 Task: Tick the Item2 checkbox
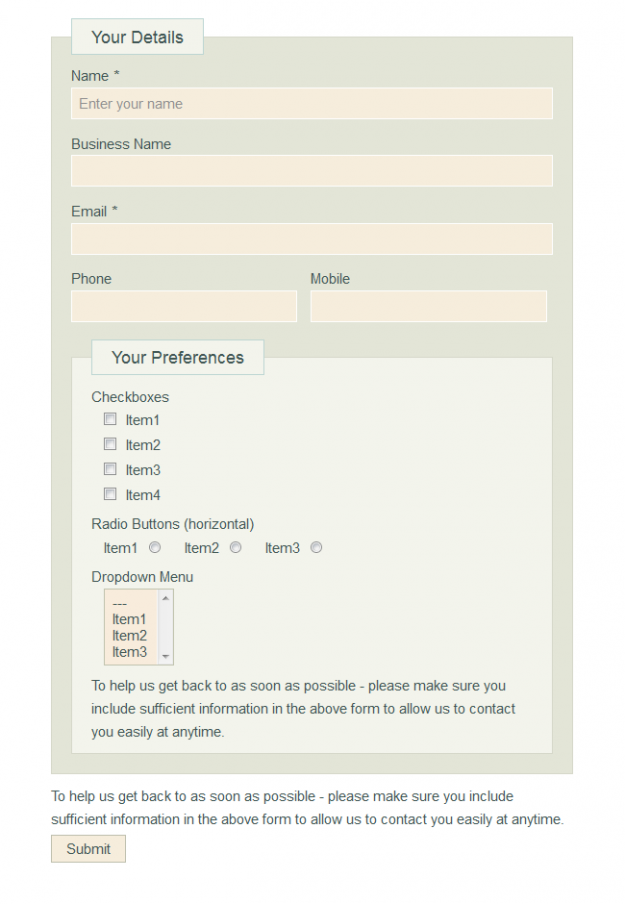pyautogui.click(x=111, y=444)
